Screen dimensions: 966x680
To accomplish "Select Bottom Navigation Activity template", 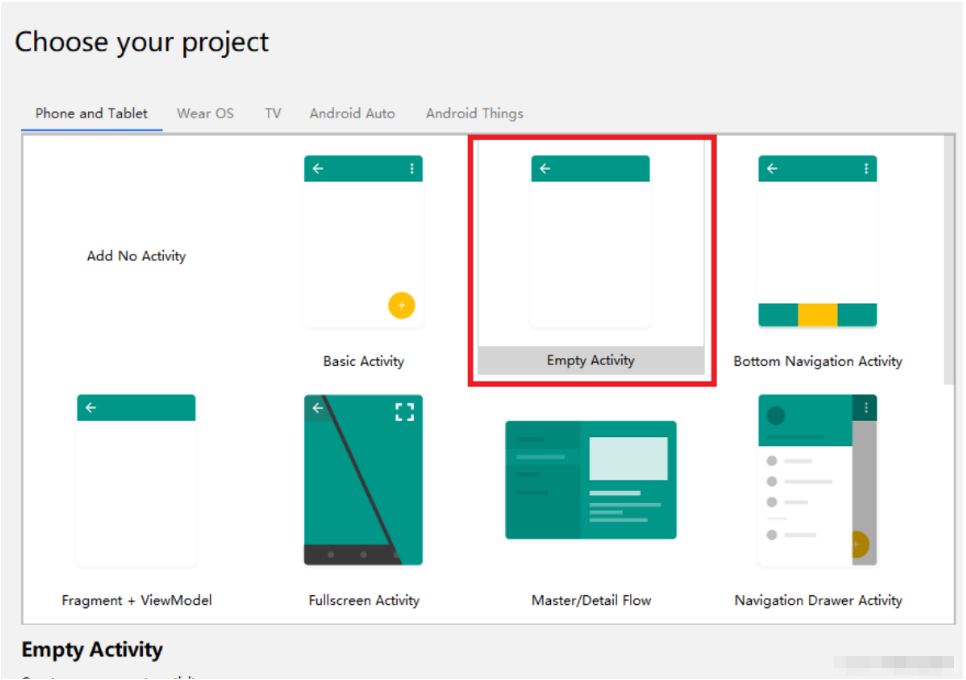I will pos(817,241).
